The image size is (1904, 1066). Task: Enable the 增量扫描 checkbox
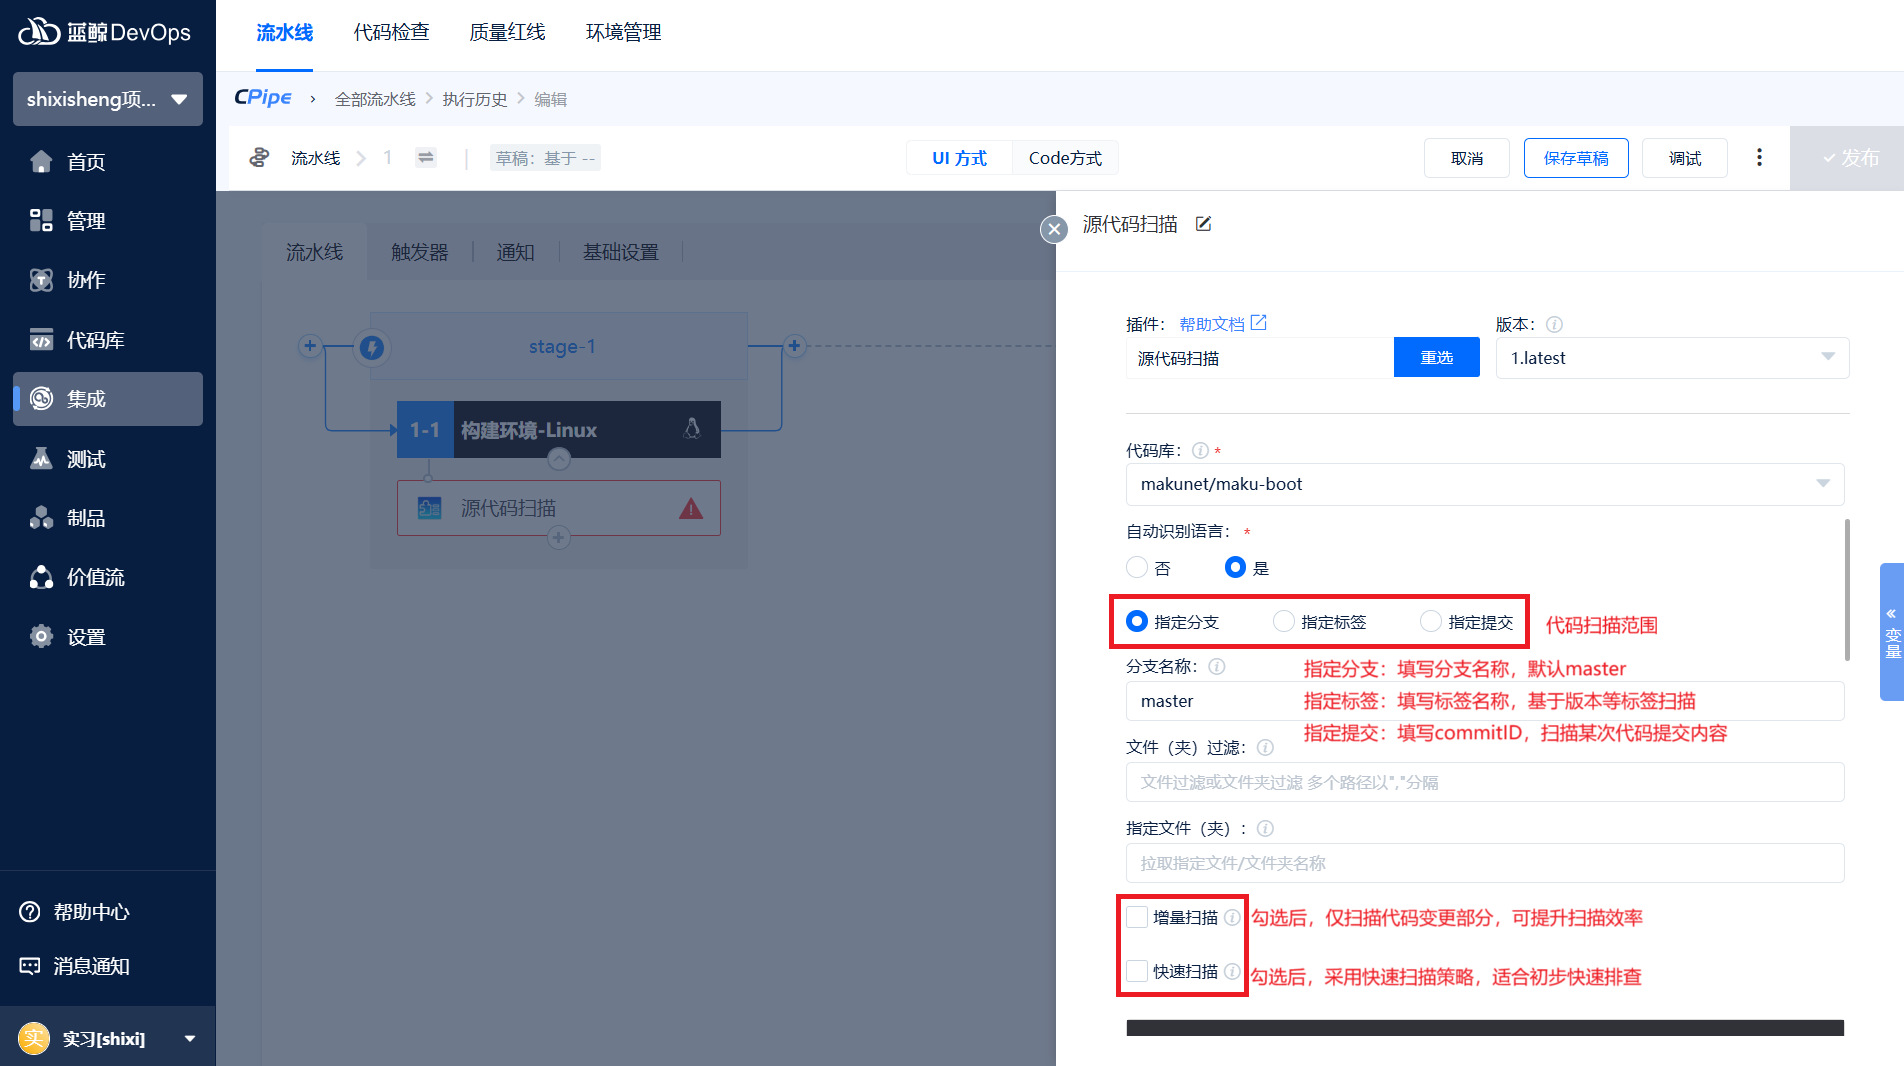pyautogui.click(x=1137, y=917)
